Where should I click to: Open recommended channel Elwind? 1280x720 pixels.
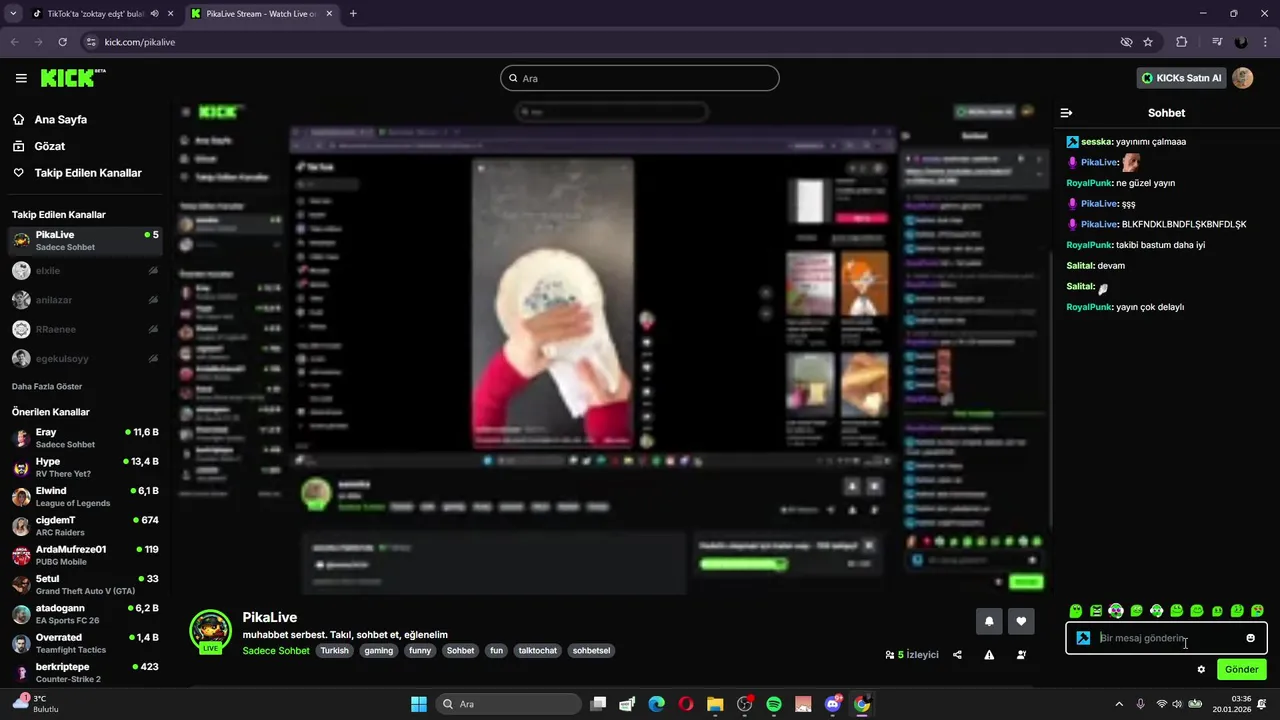(x=85, y=497)
